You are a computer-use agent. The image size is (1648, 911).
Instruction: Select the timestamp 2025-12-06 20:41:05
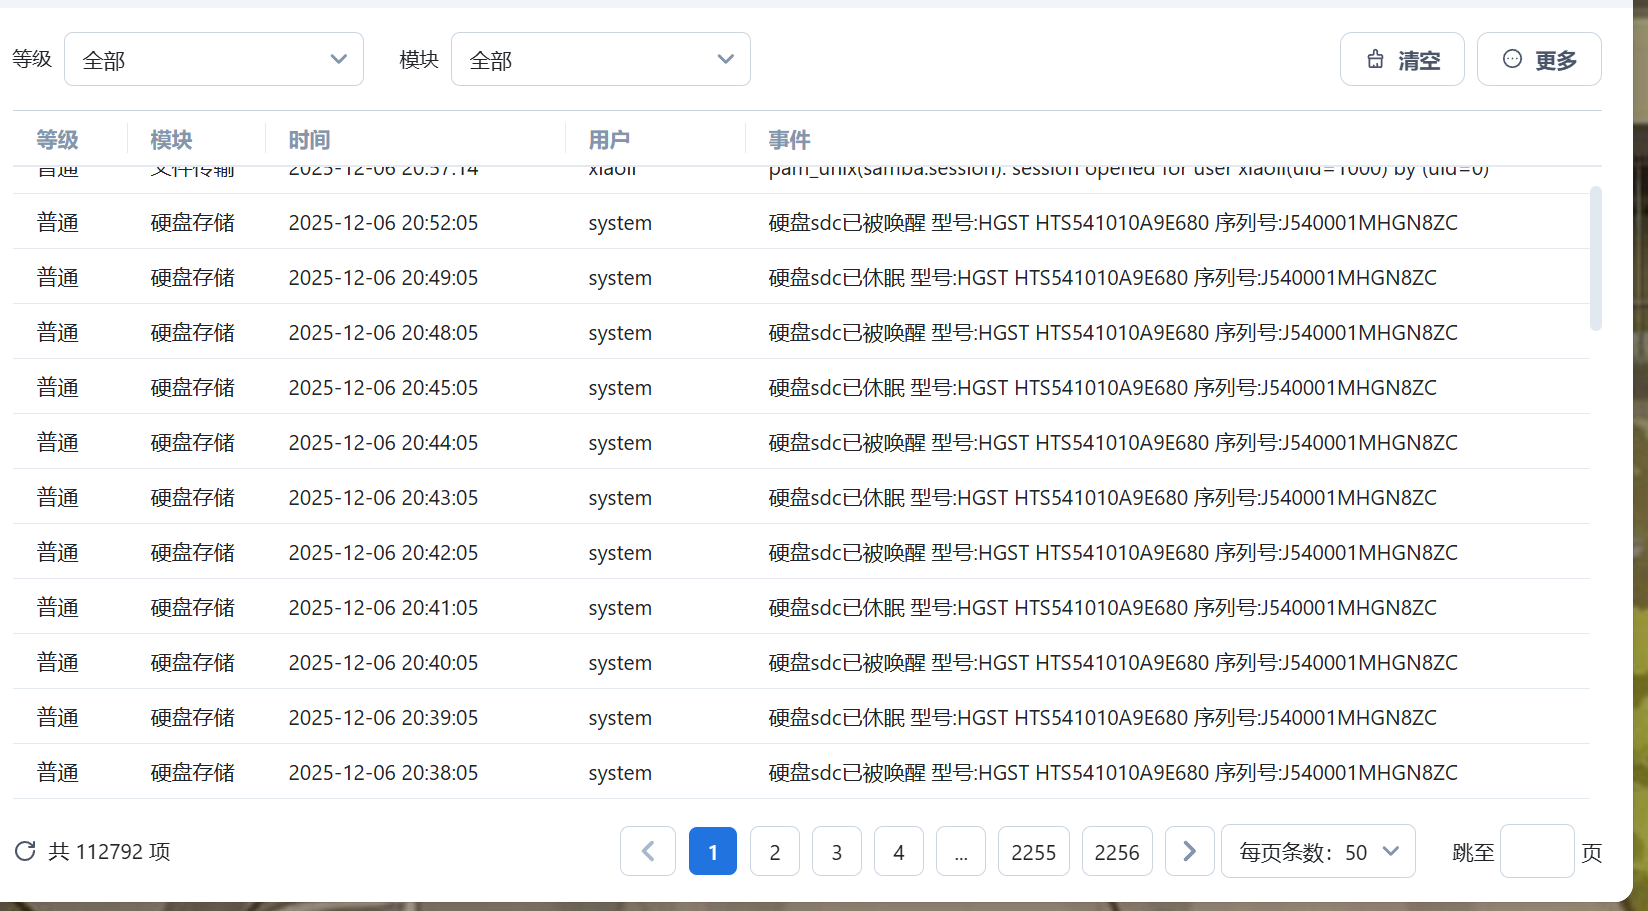[383, 608]
